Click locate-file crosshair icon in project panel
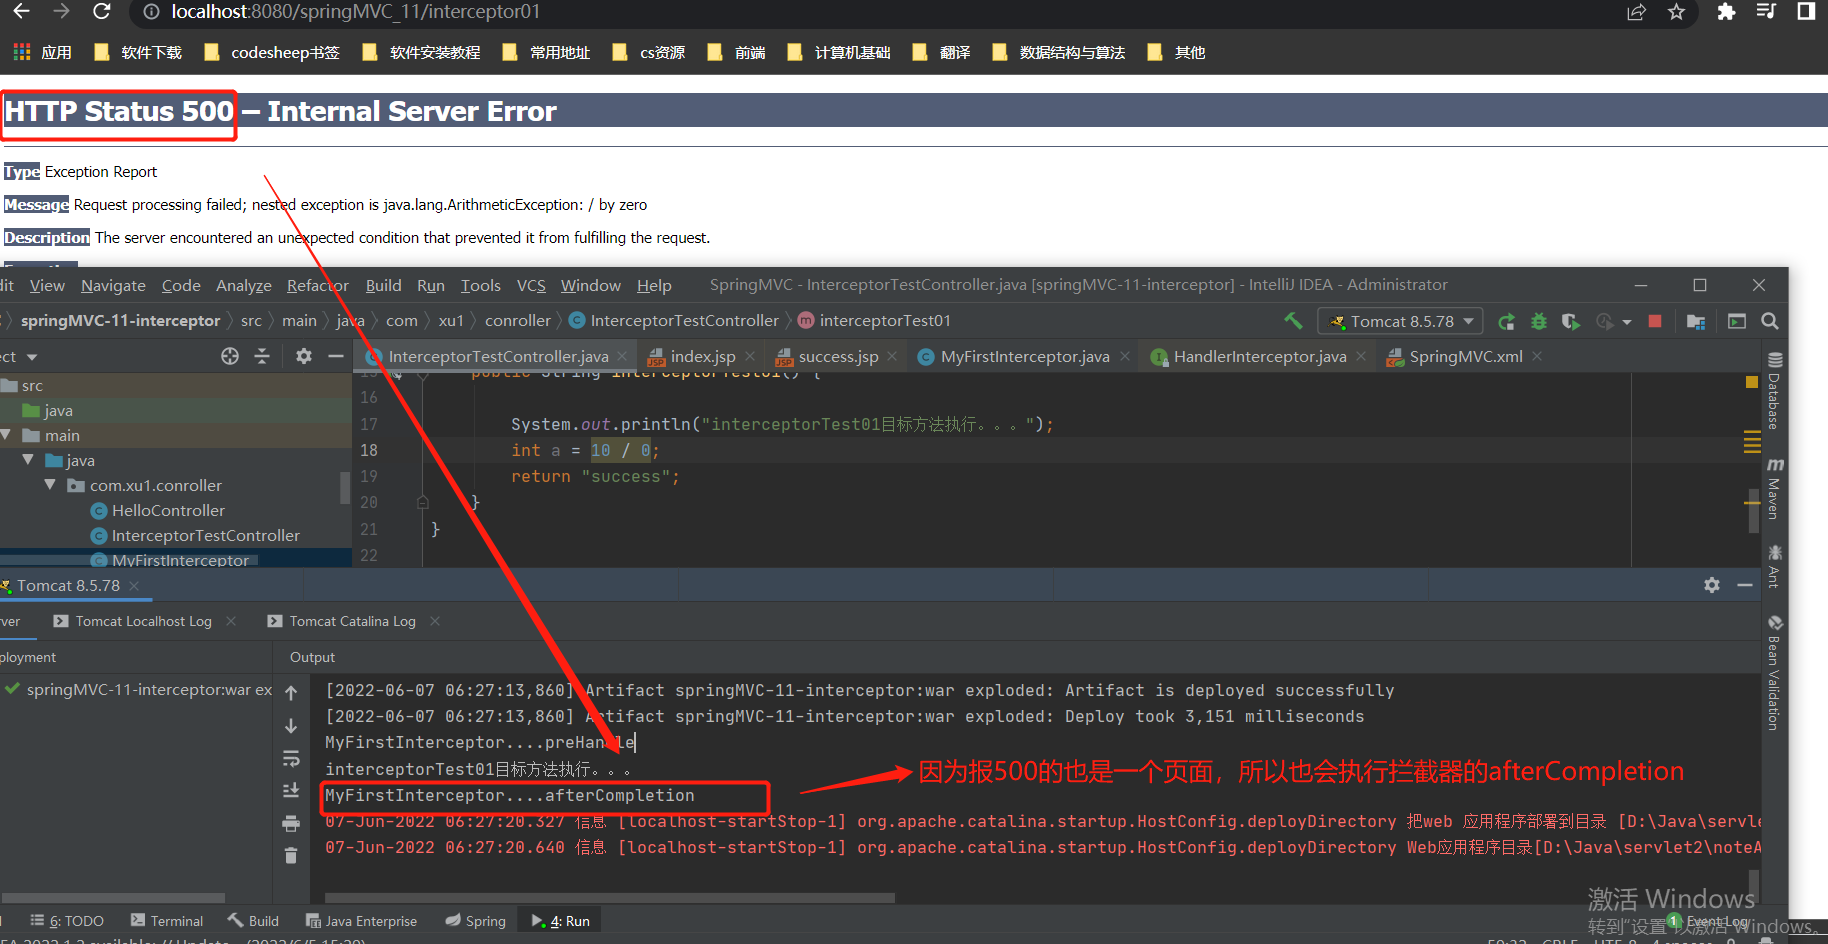Image resolution: width=1828 pixels, height=944 pixels. point(230,356)
